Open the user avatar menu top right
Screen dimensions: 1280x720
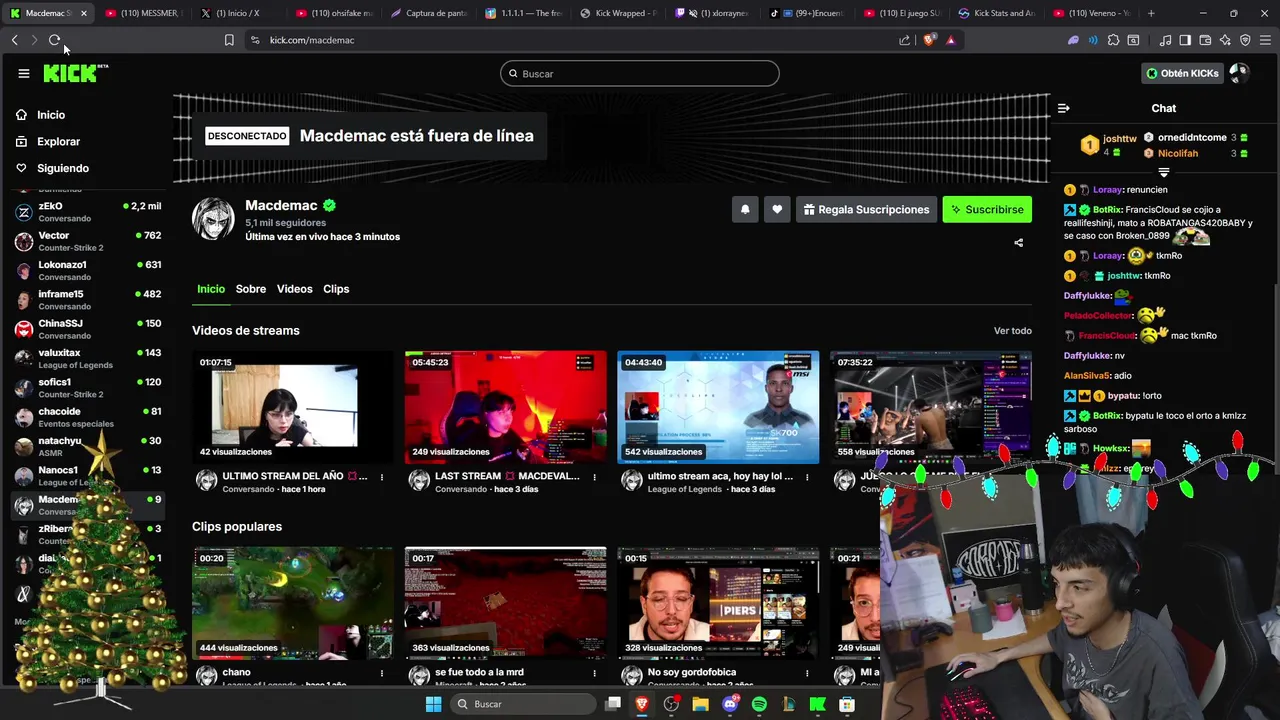(x=1238, y=73)
